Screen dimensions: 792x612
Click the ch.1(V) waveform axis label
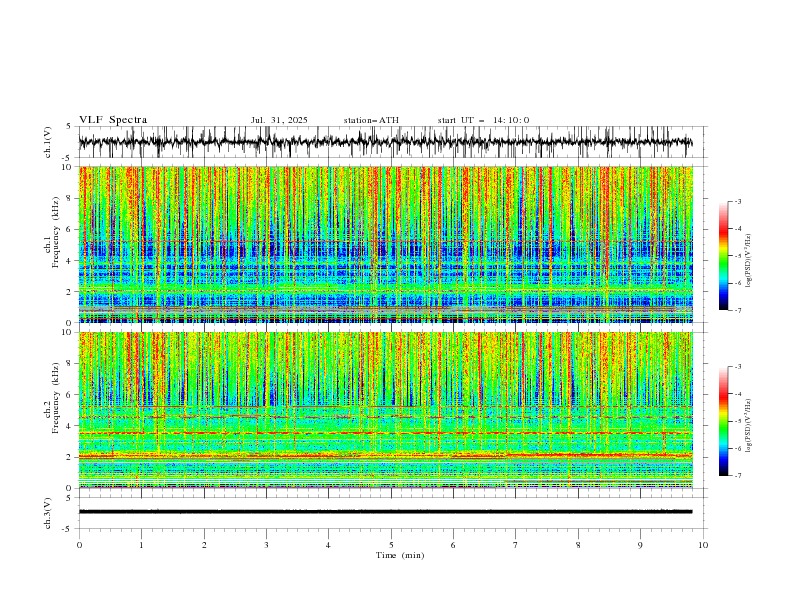point(48,142)
